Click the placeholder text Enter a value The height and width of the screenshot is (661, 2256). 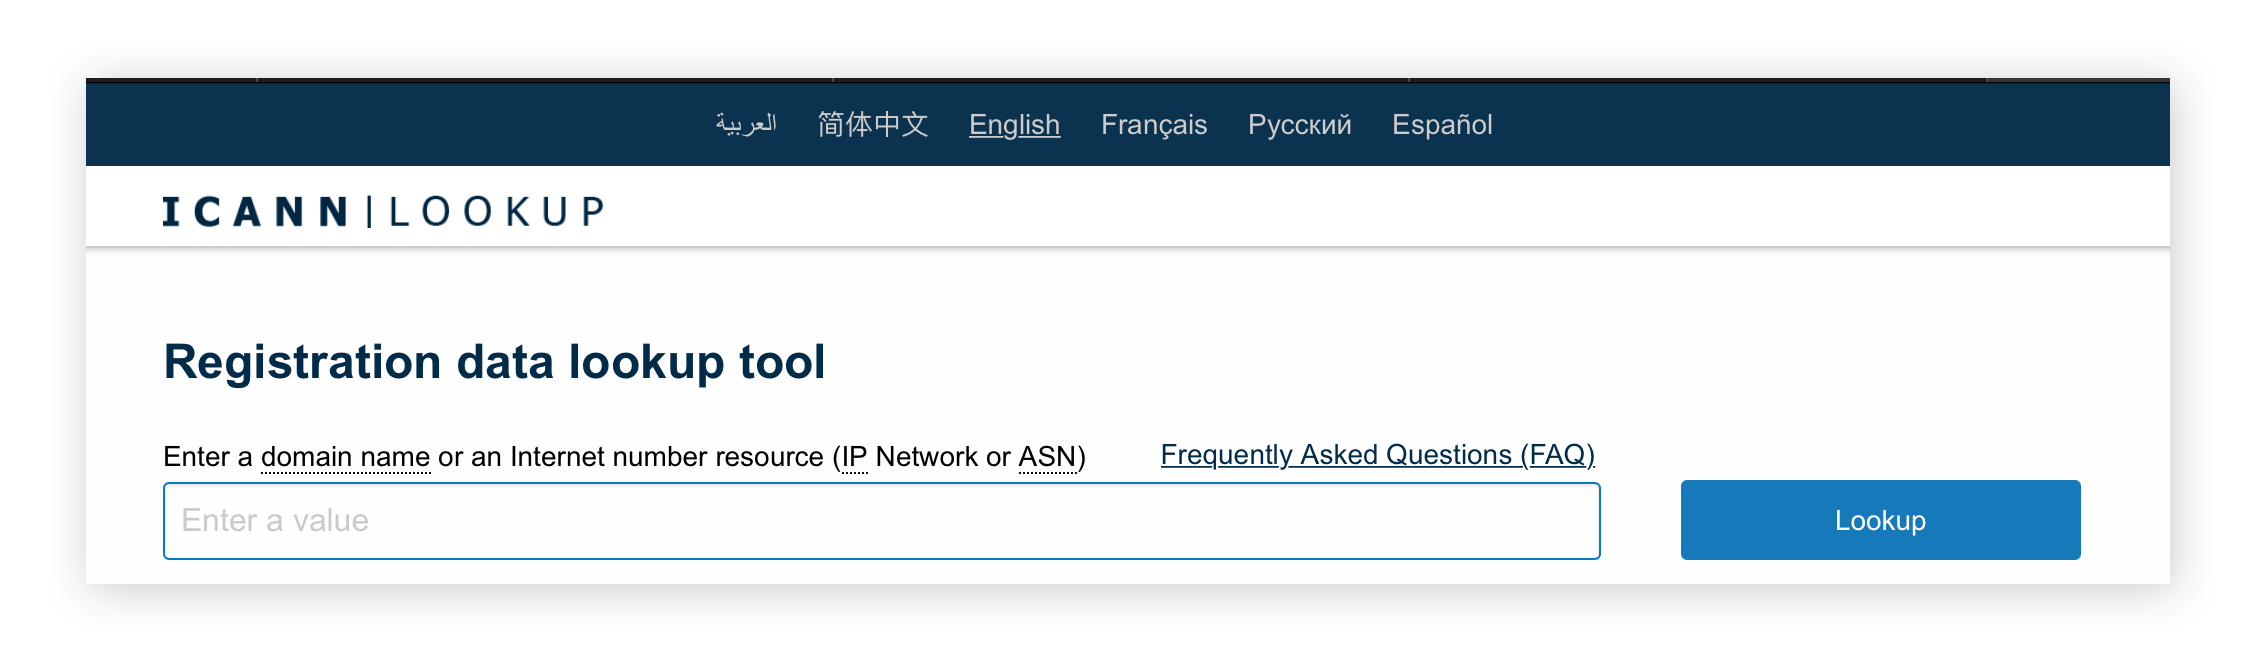tap(273, 519)
